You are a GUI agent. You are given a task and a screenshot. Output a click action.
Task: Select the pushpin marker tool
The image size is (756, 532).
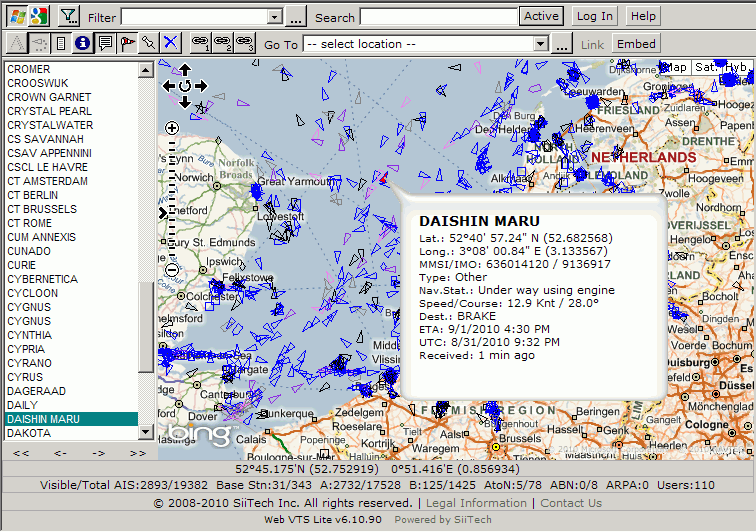[148, 43]
